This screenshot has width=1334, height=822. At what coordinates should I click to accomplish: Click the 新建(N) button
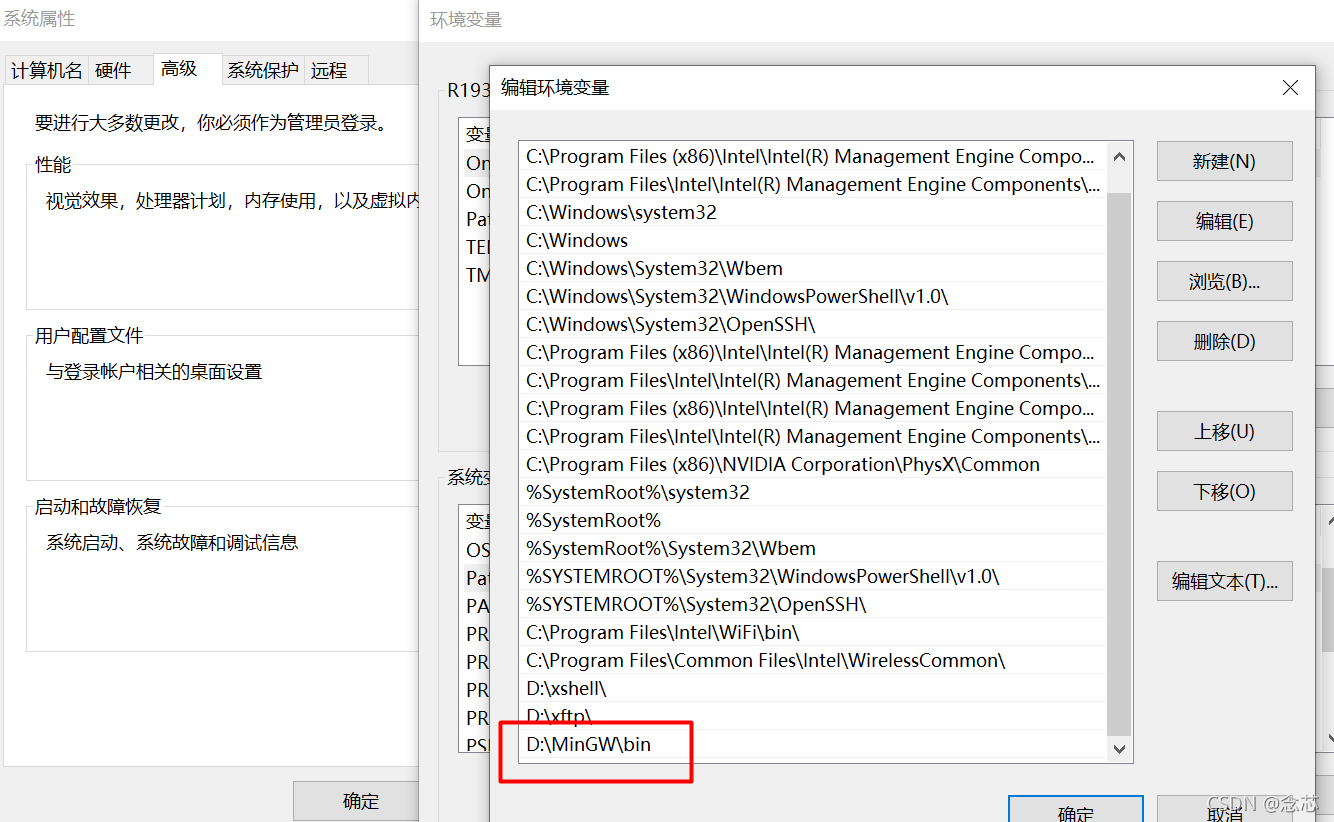[x=1224, y=161]
